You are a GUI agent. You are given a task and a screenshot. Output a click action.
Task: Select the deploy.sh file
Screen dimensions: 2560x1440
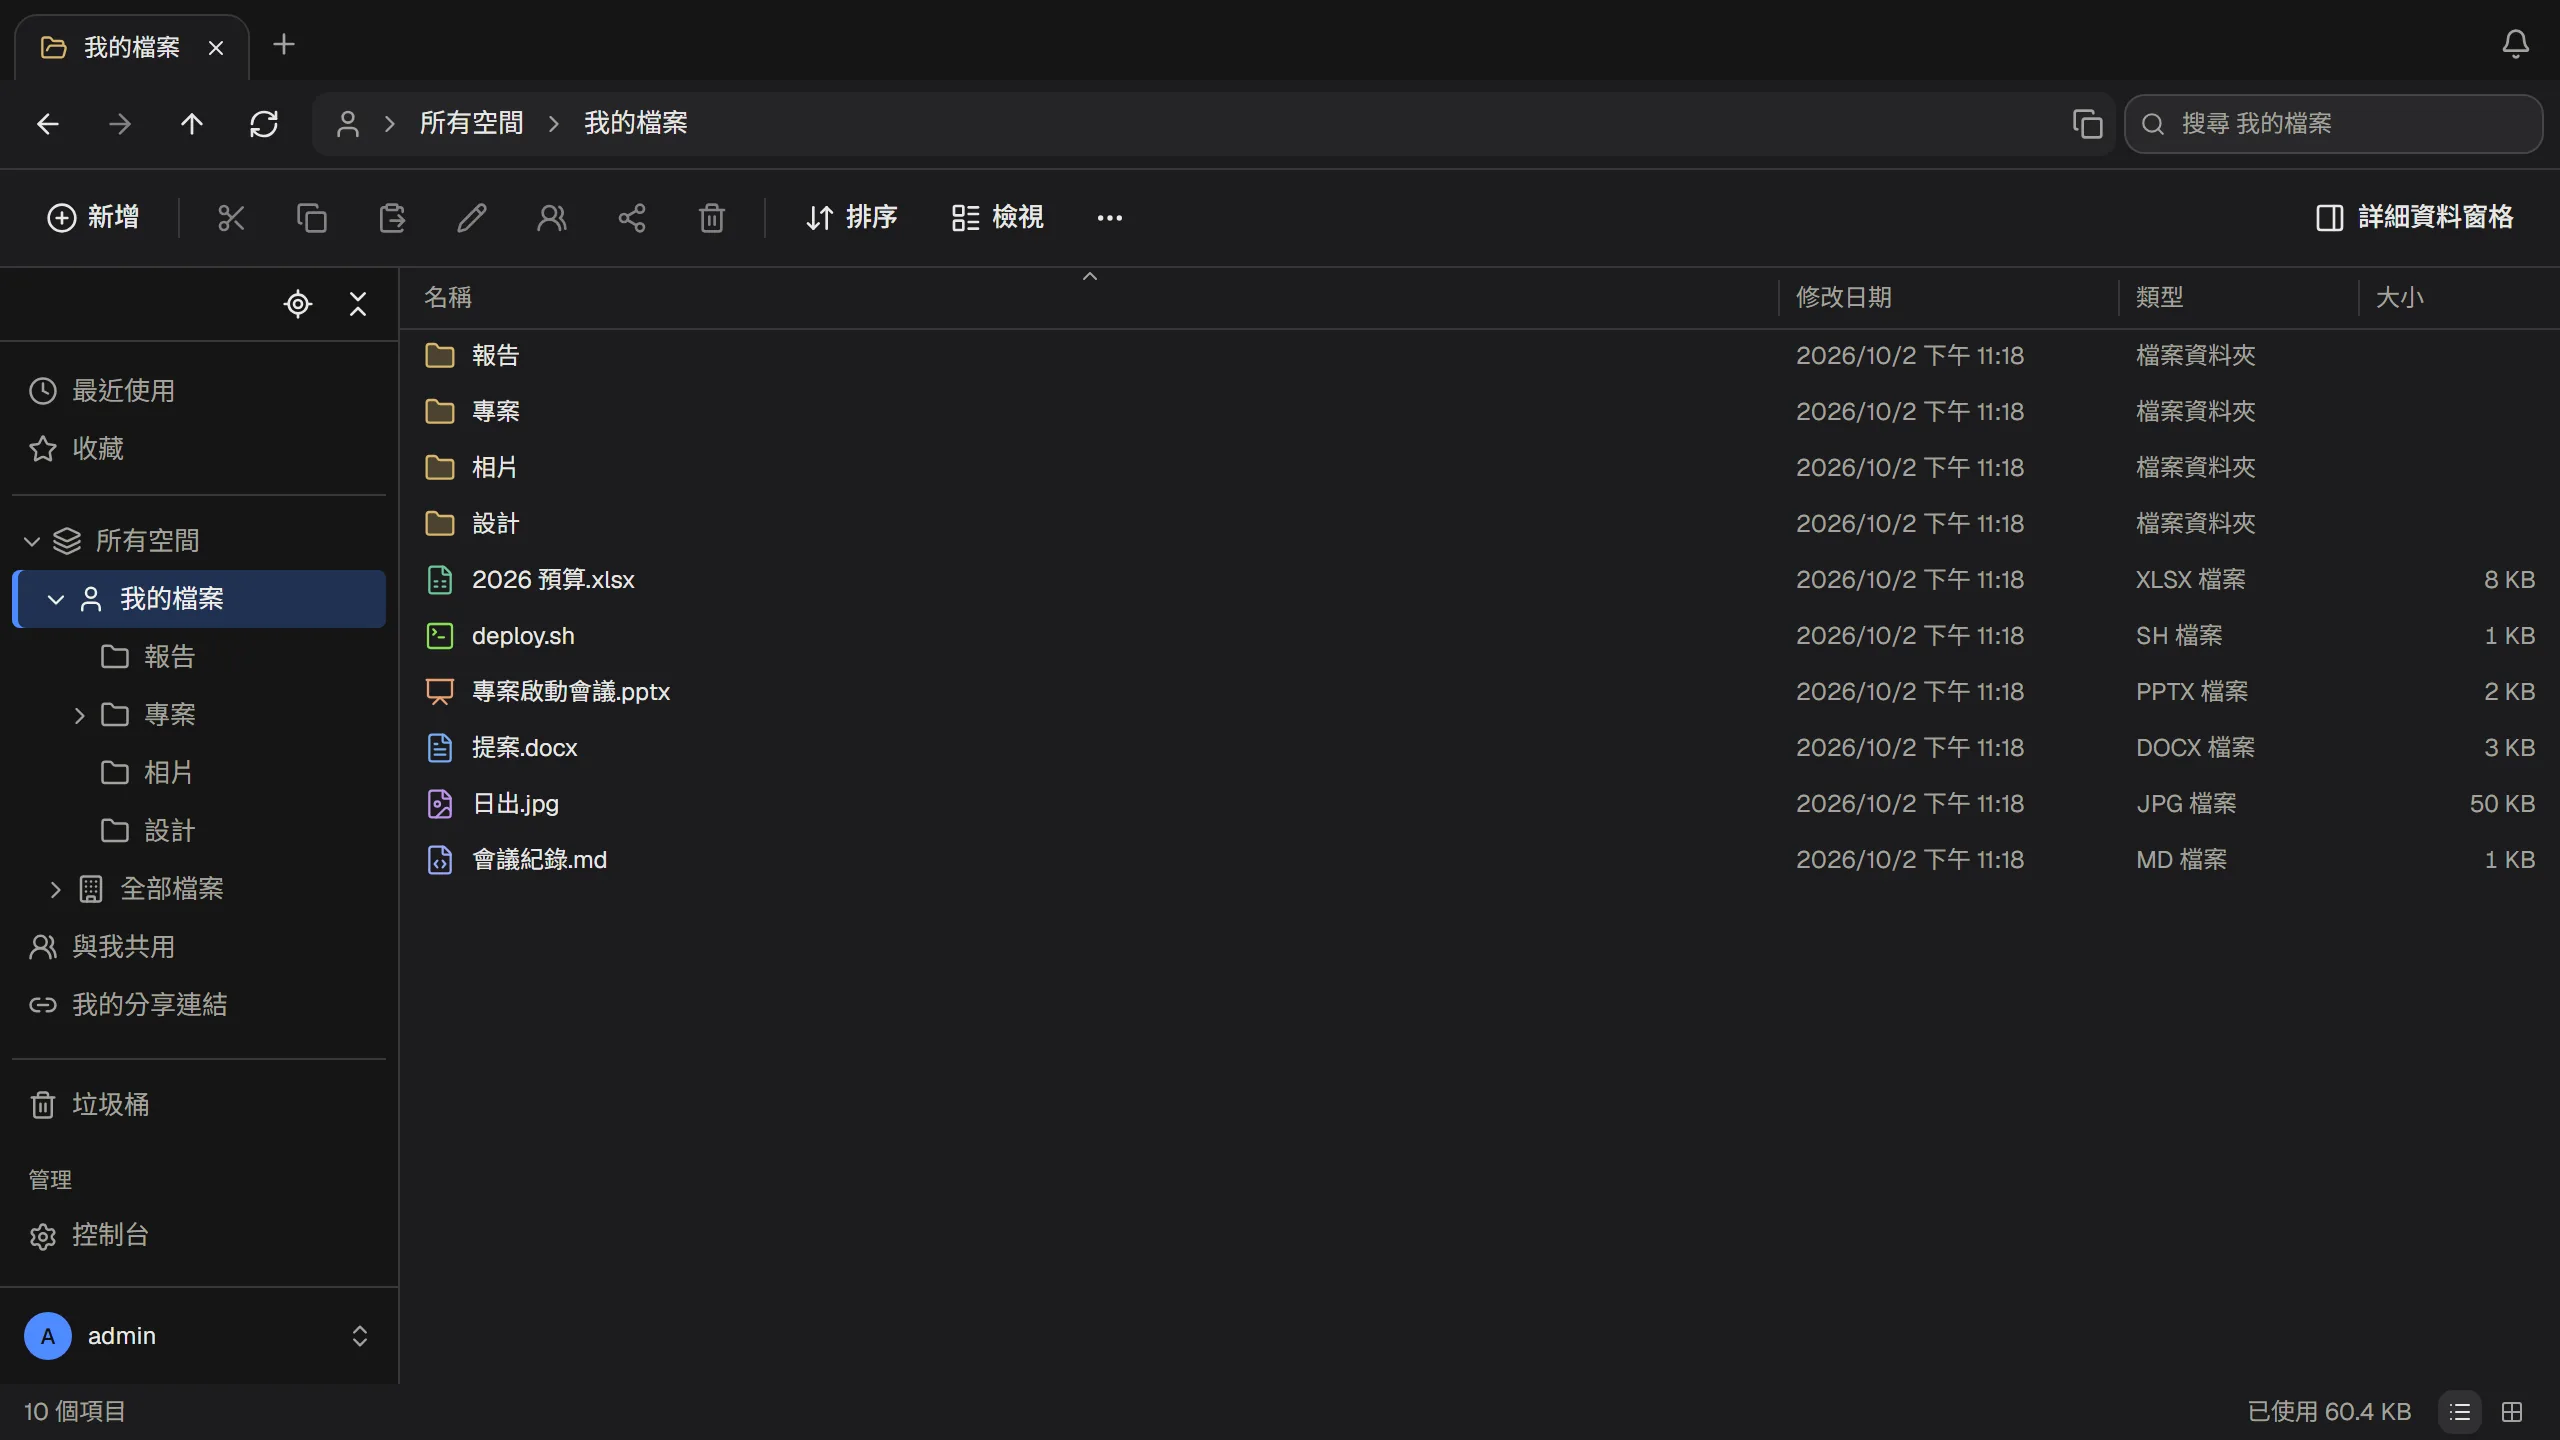1479,636
